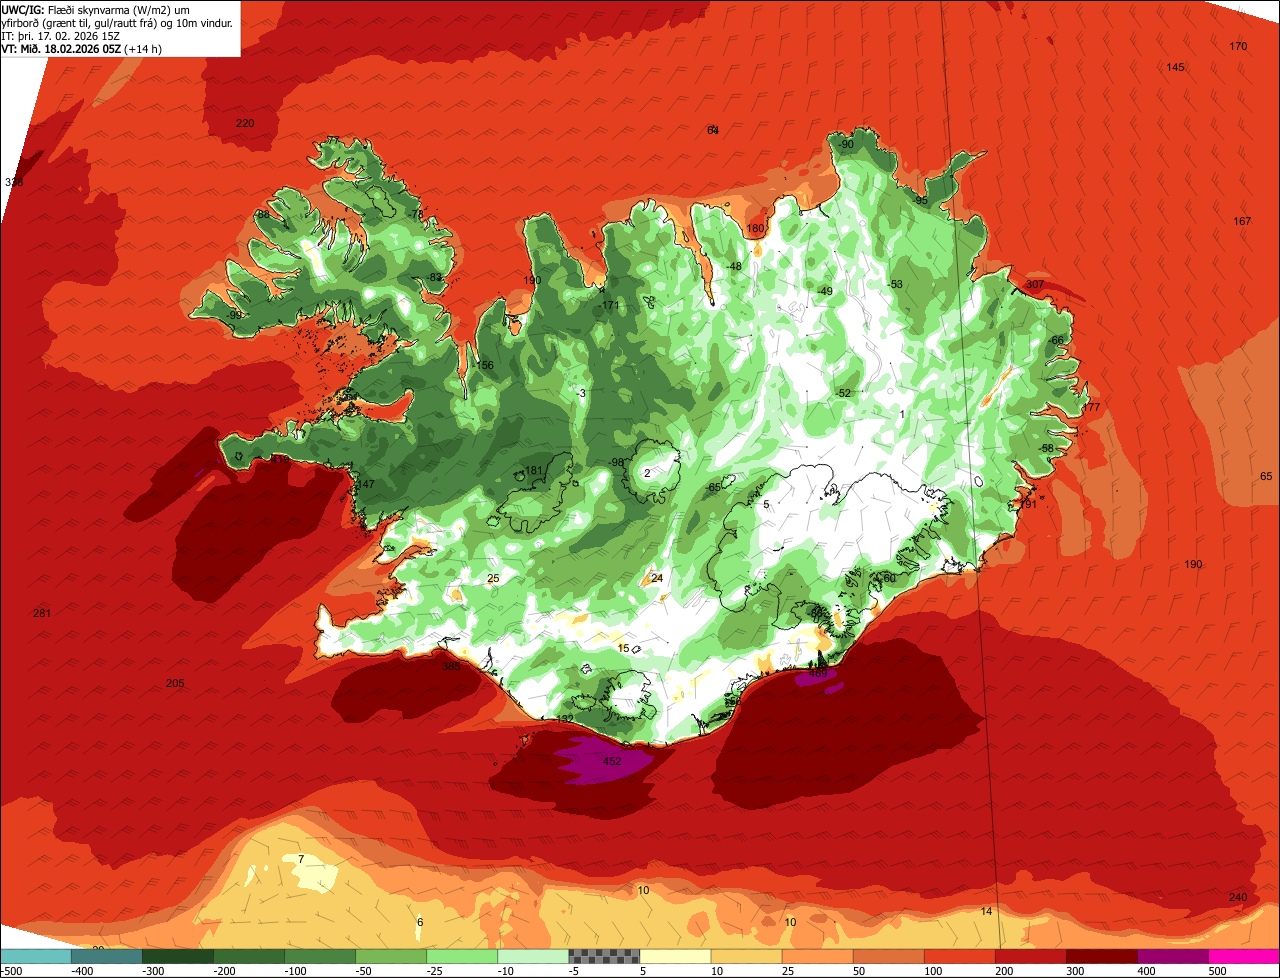Click the '64' value north of Iceland

click(713, 130)
